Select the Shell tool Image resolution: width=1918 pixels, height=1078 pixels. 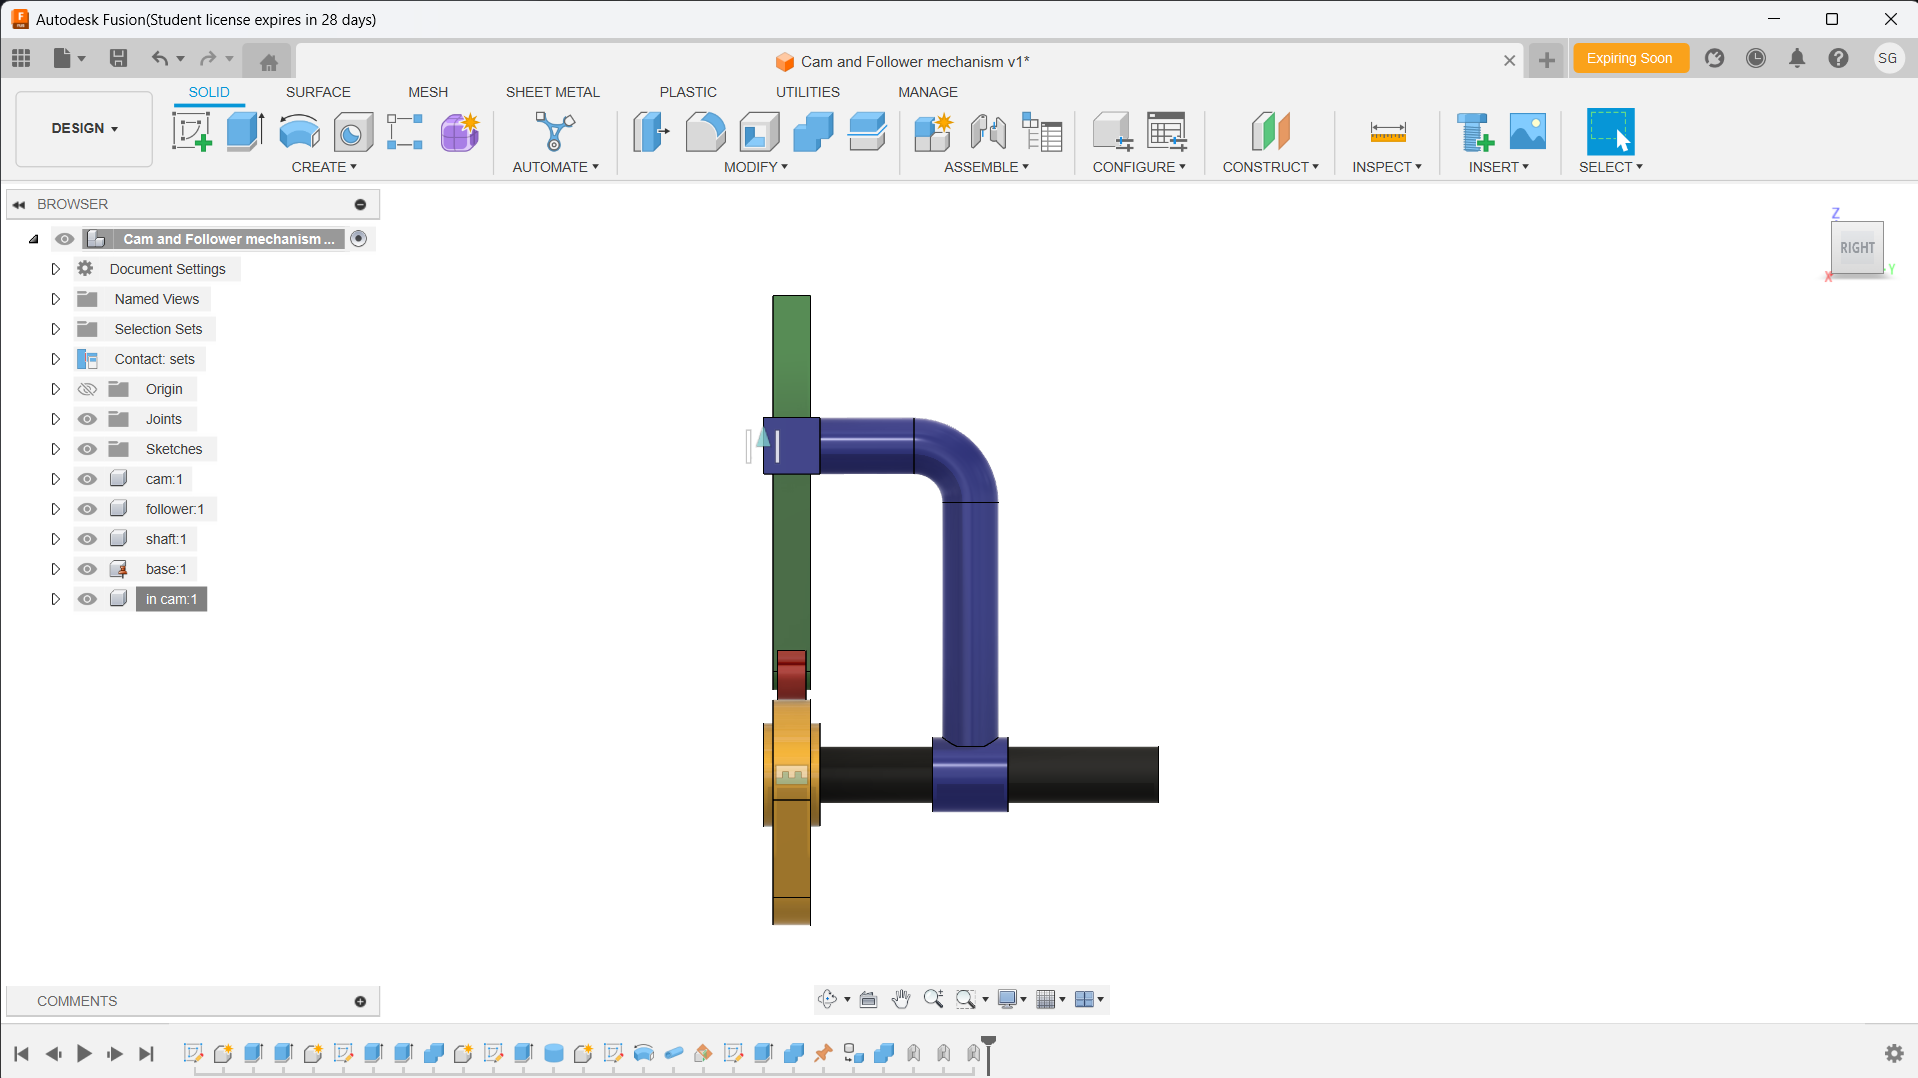759,132
